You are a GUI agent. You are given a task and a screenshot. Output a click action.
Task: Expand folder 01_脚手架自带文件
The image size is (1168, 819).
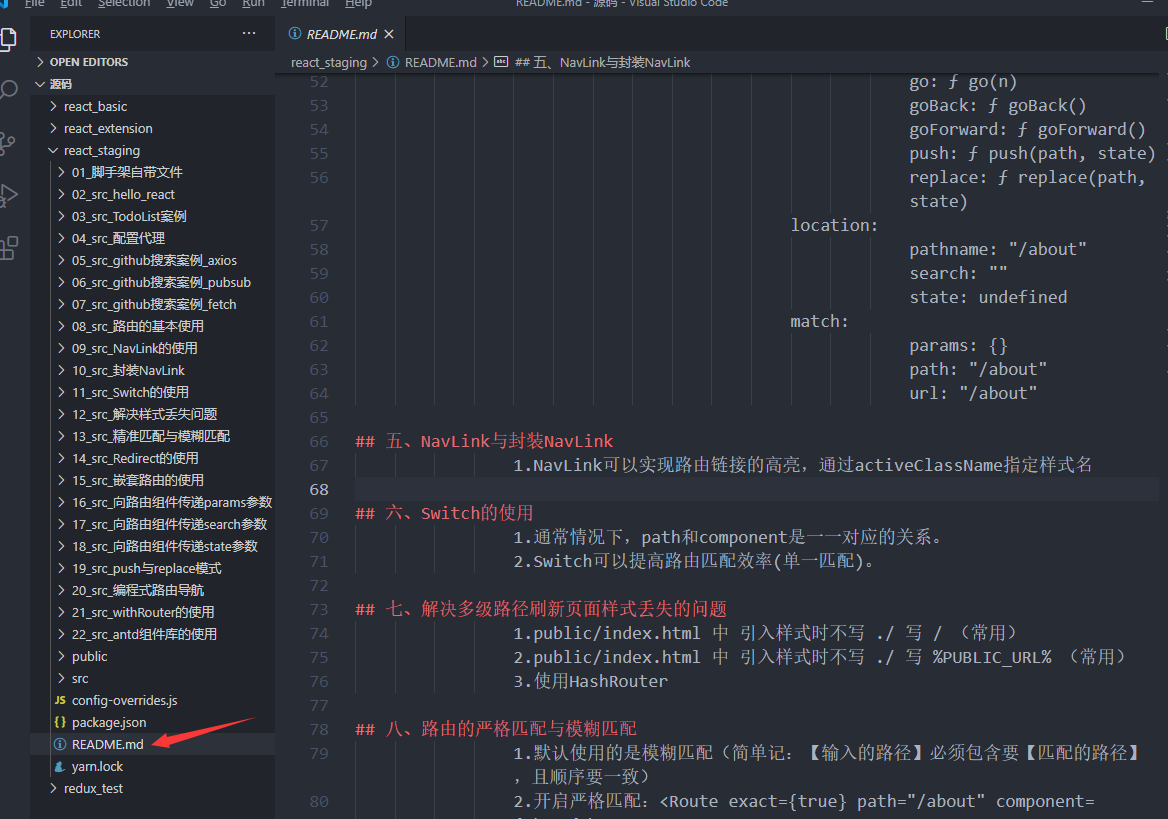click(x=61, y=172)
